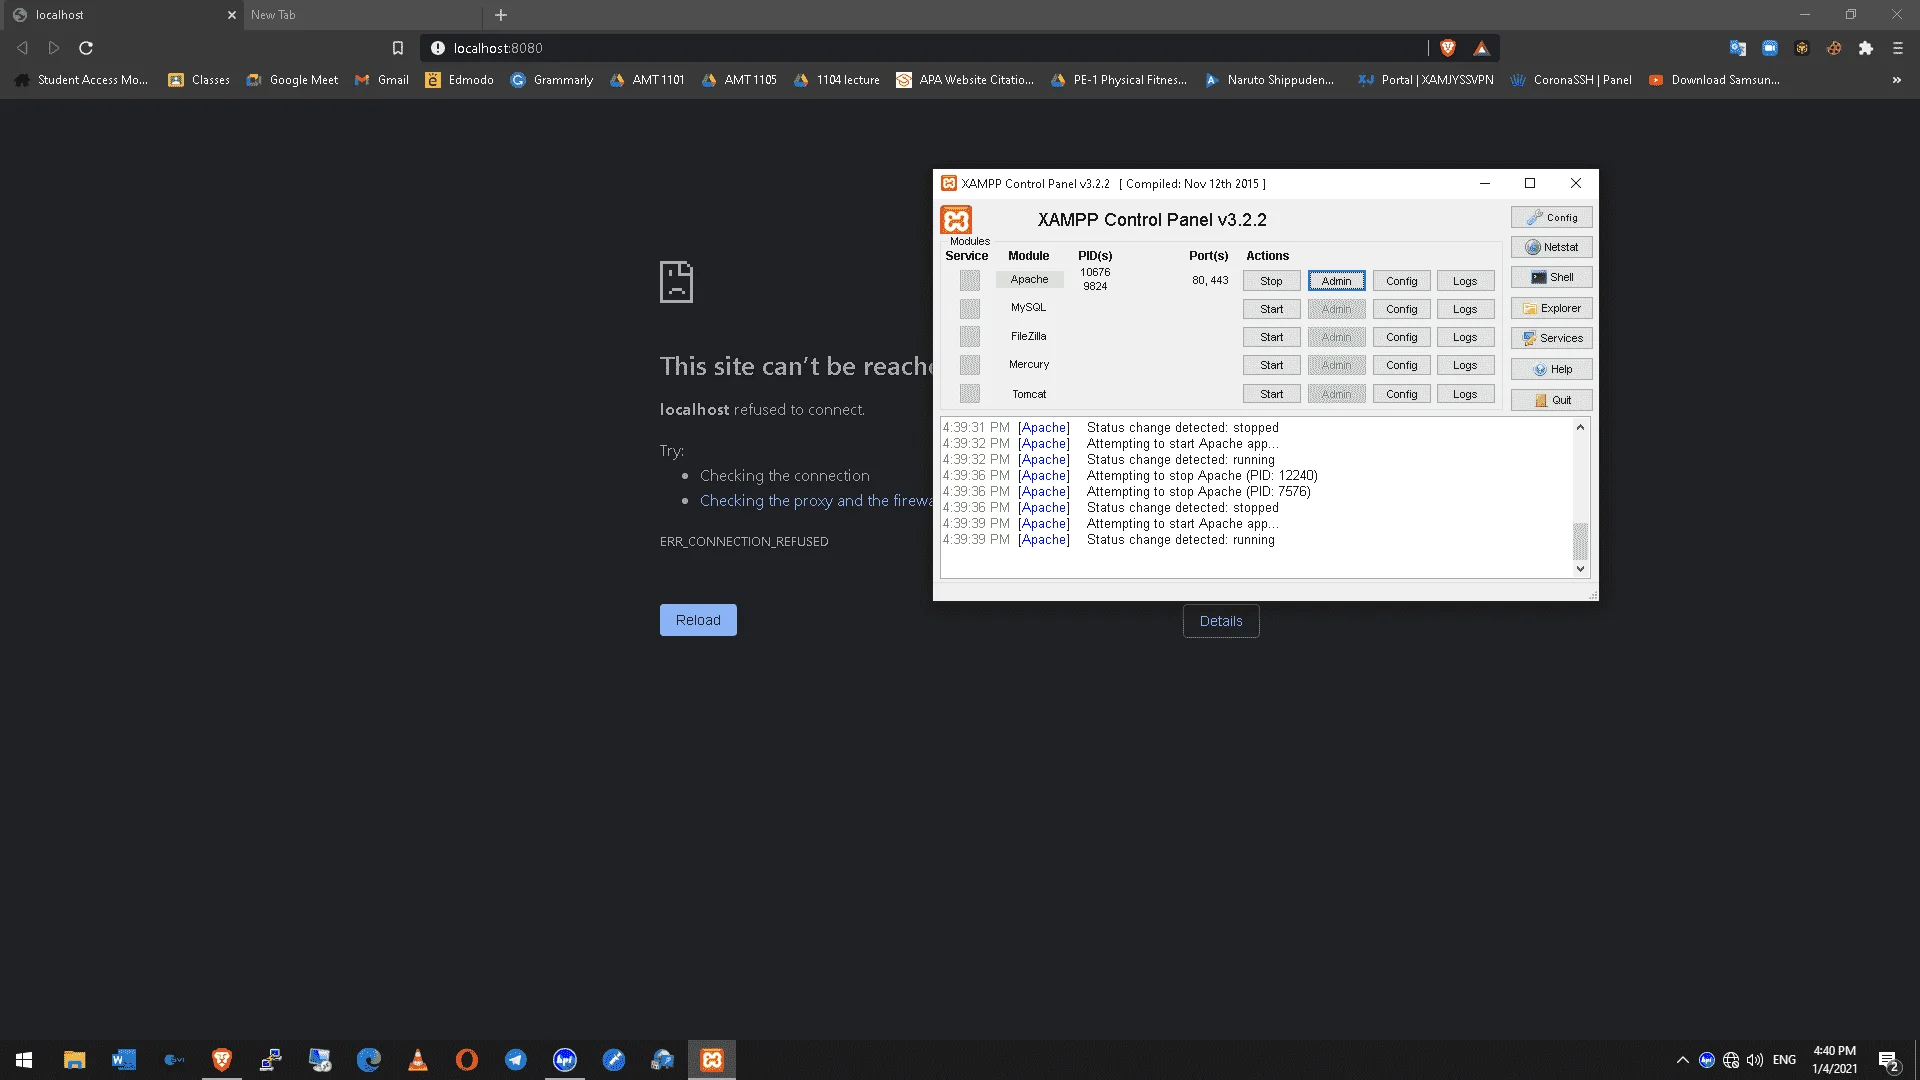Show more bookmarks chevron
The height and width of the screenshot is (1080, 1920).
(1897, 80)
